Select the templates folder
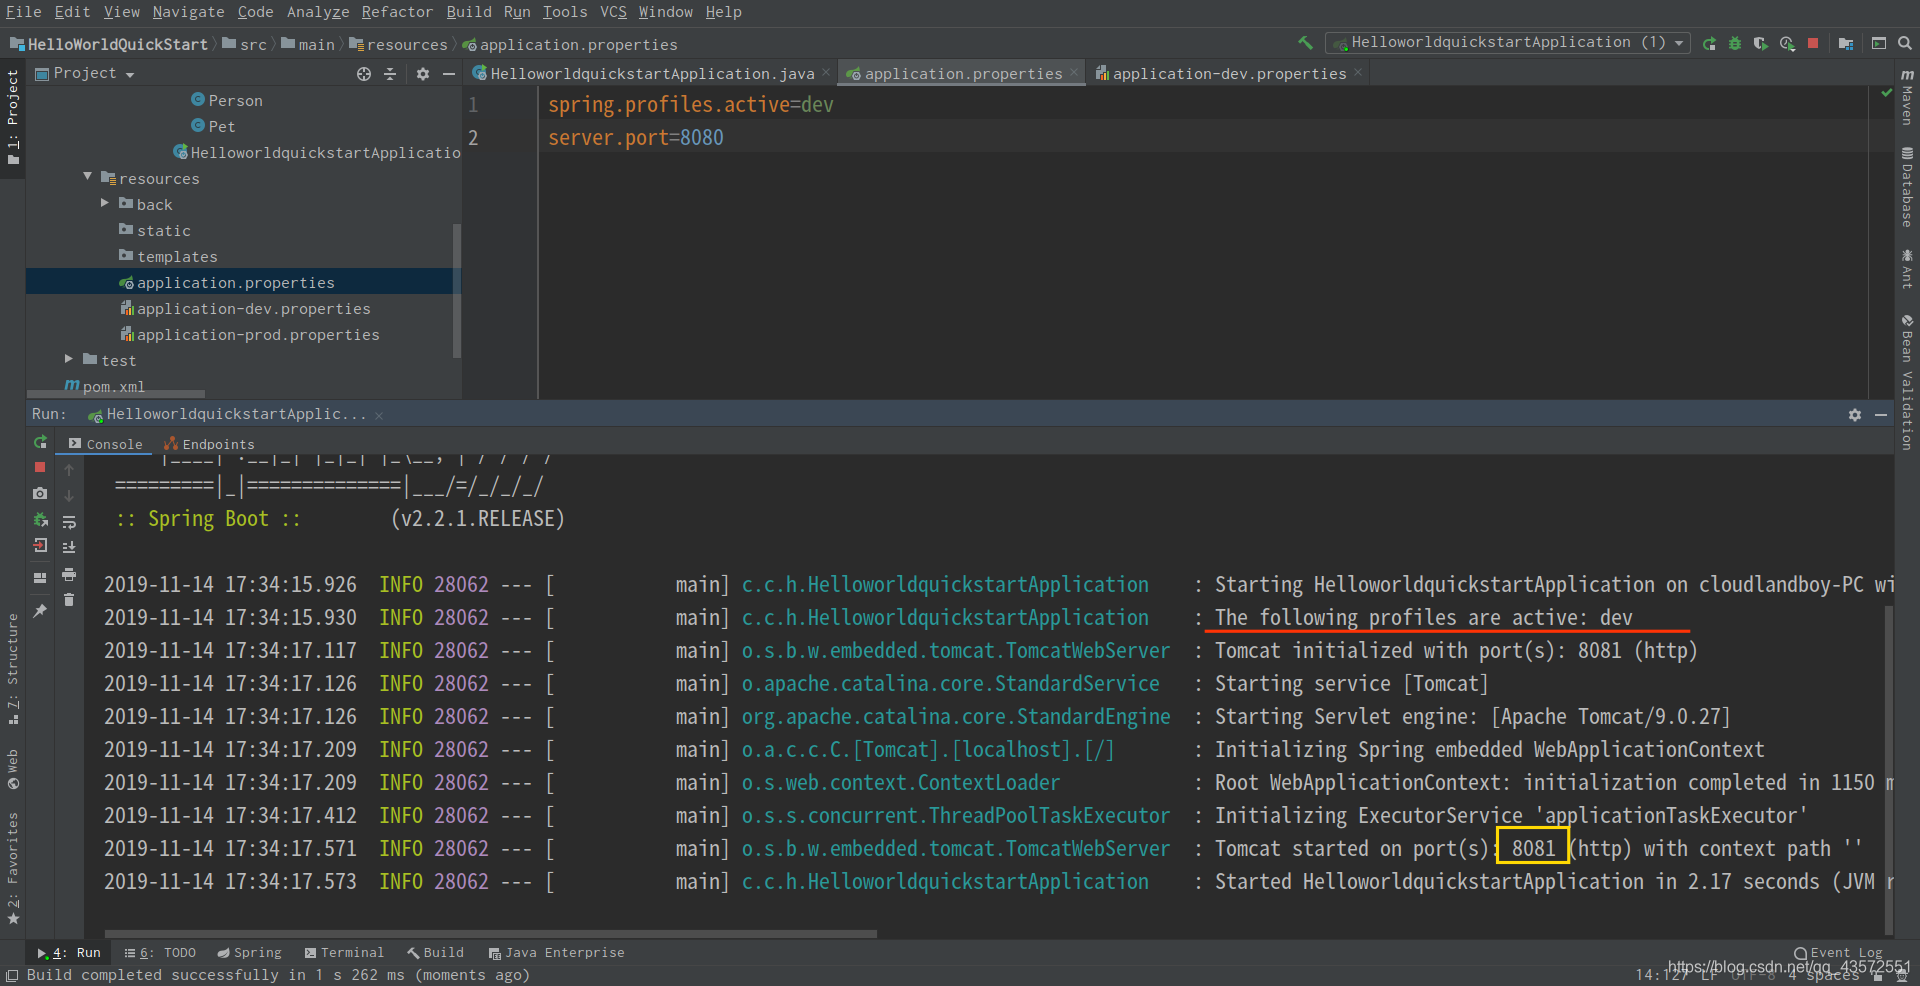 (168, 256)
